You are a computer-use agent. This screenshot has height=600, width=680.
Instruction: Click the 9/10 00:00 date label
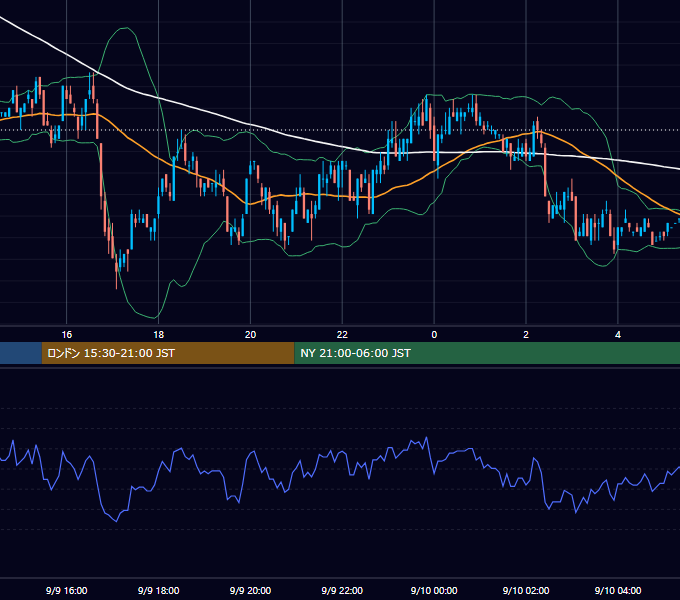click(x=434, y=590)
